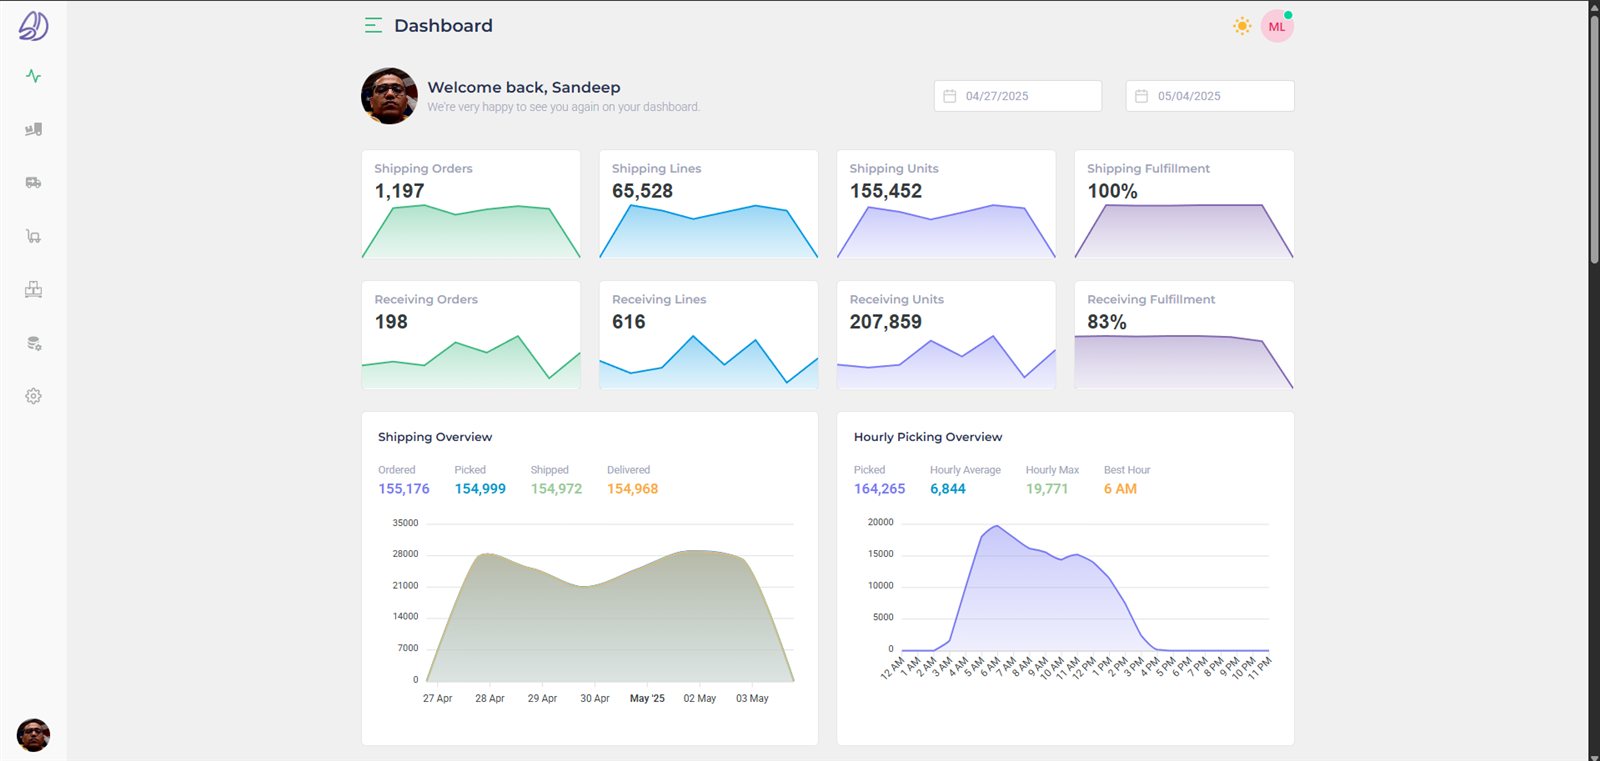The height and width of the screenshot is (761, 1600).
Task: Click the Shipped value 154,972
Action: click(x=556, y=489)
